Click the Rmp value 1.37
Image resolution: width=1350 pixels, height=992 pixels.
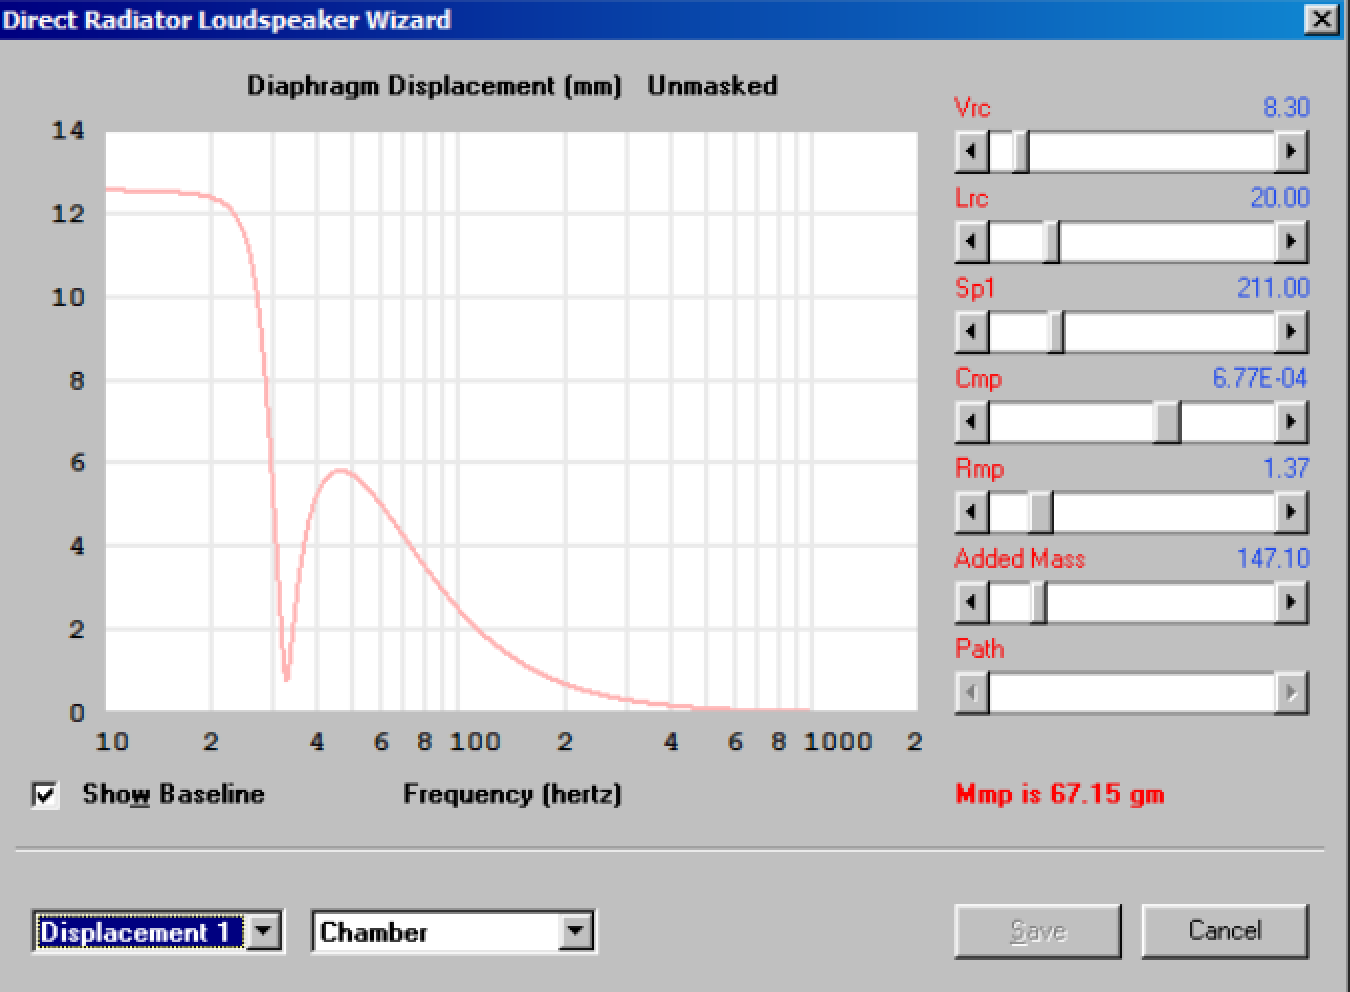pyautogui.click(x=1286, y=468)
